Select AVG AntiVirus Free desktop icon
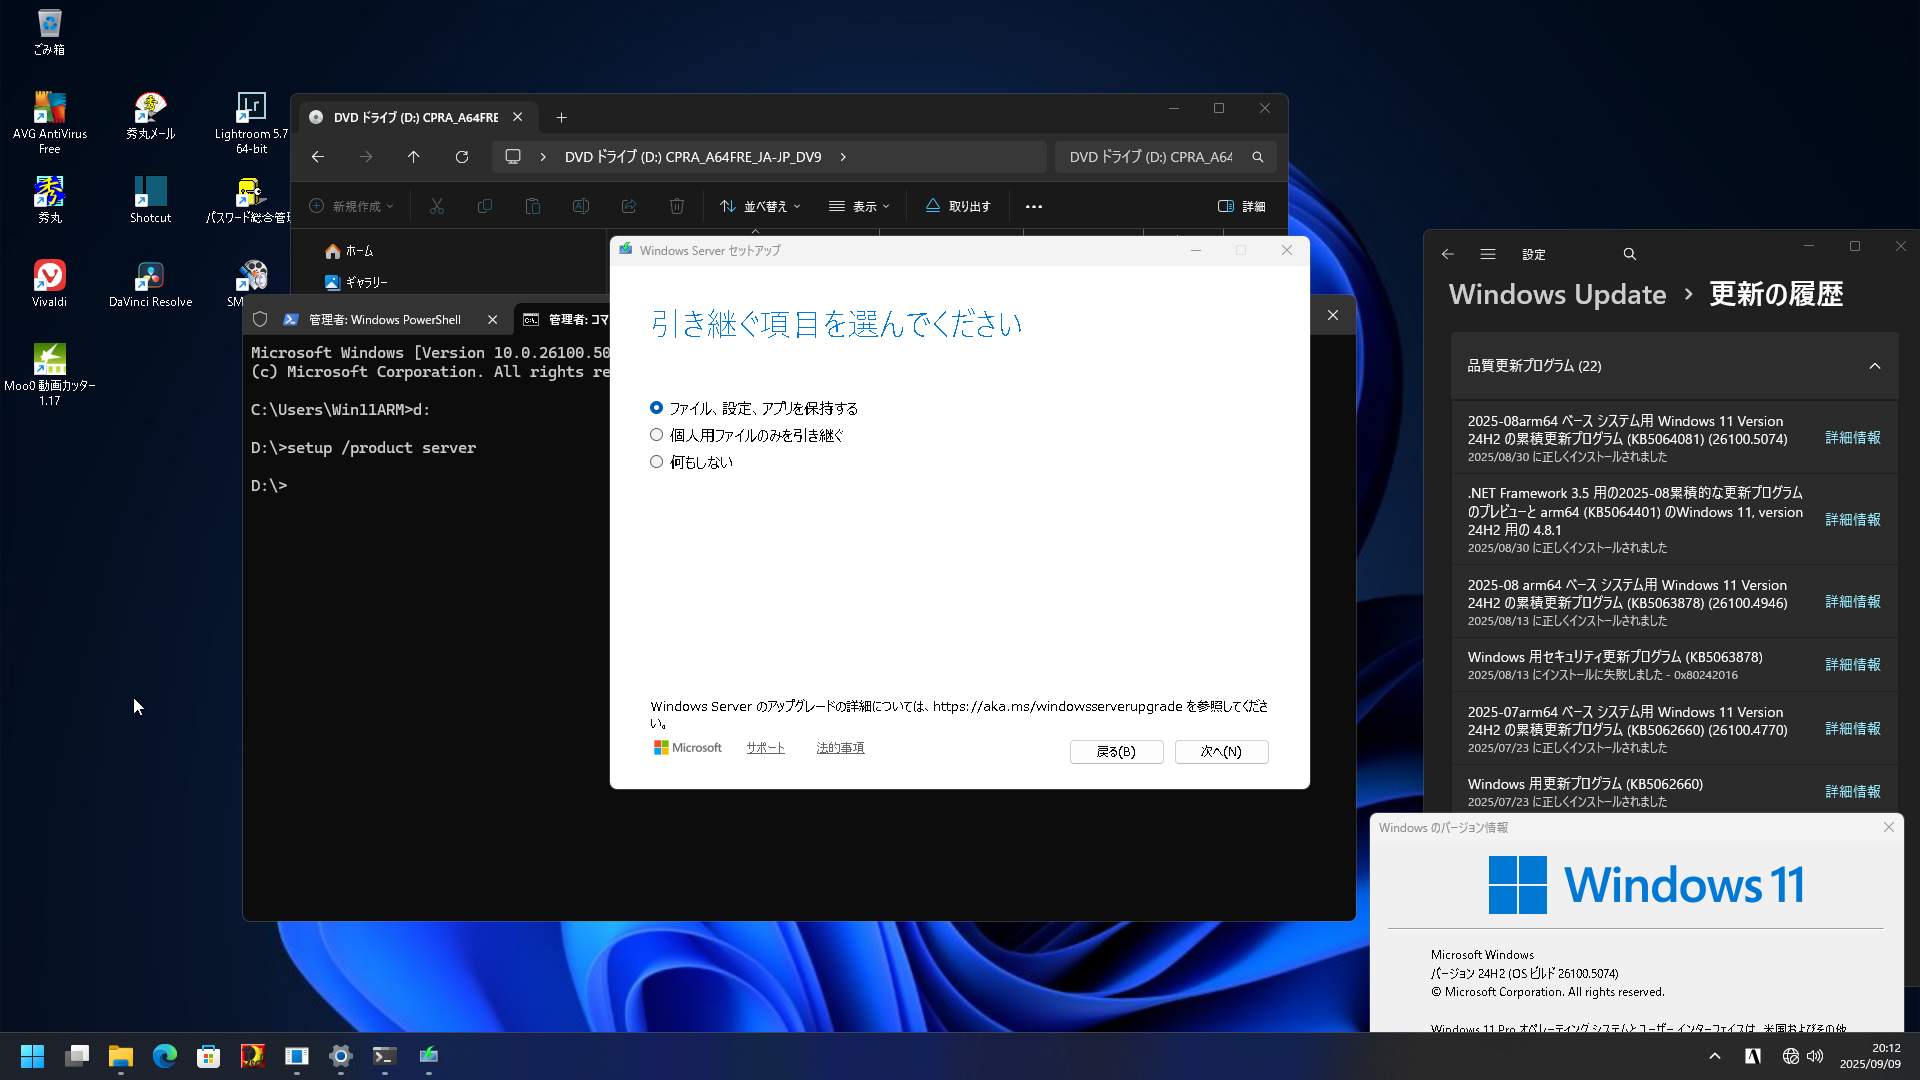 (49, 123)
